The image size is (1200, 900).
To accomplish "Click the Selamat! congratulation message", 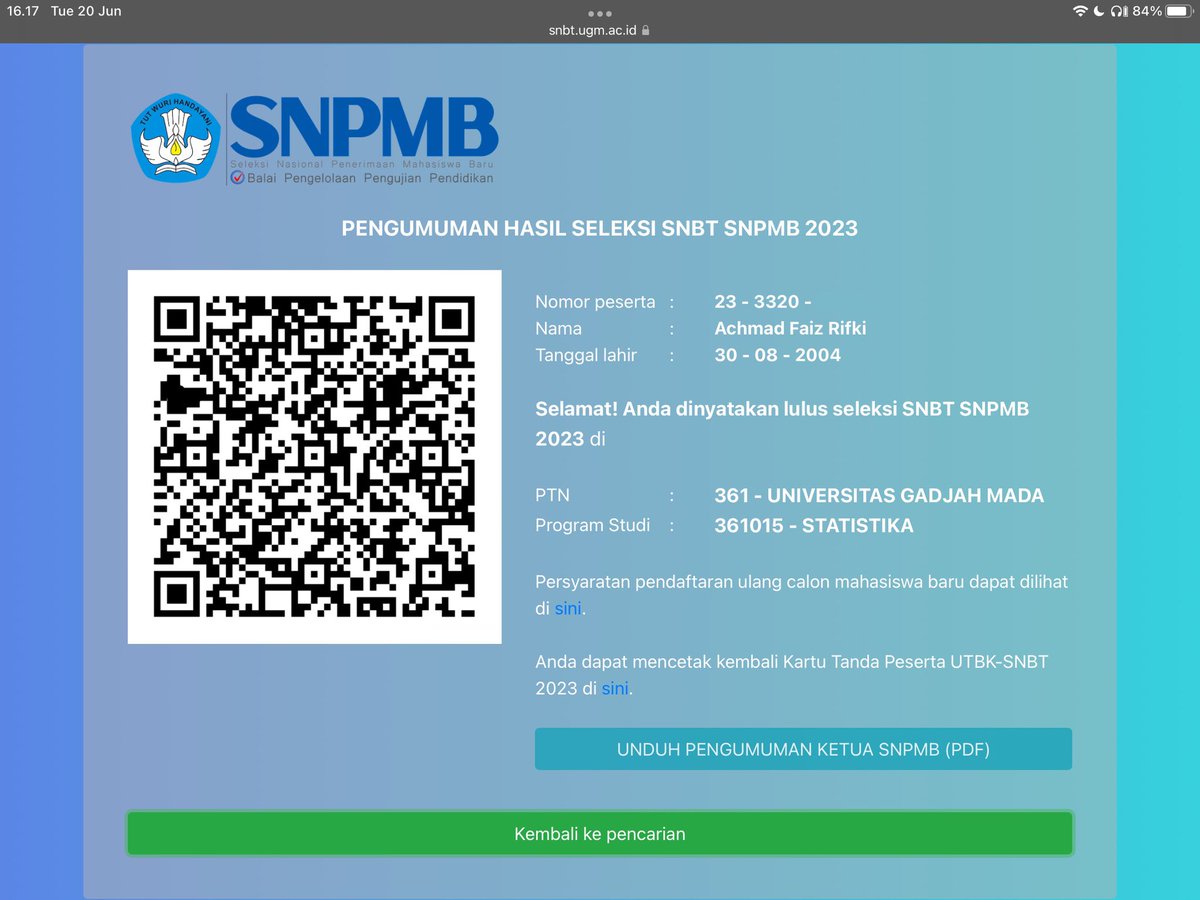I will (x=782, y=423).
